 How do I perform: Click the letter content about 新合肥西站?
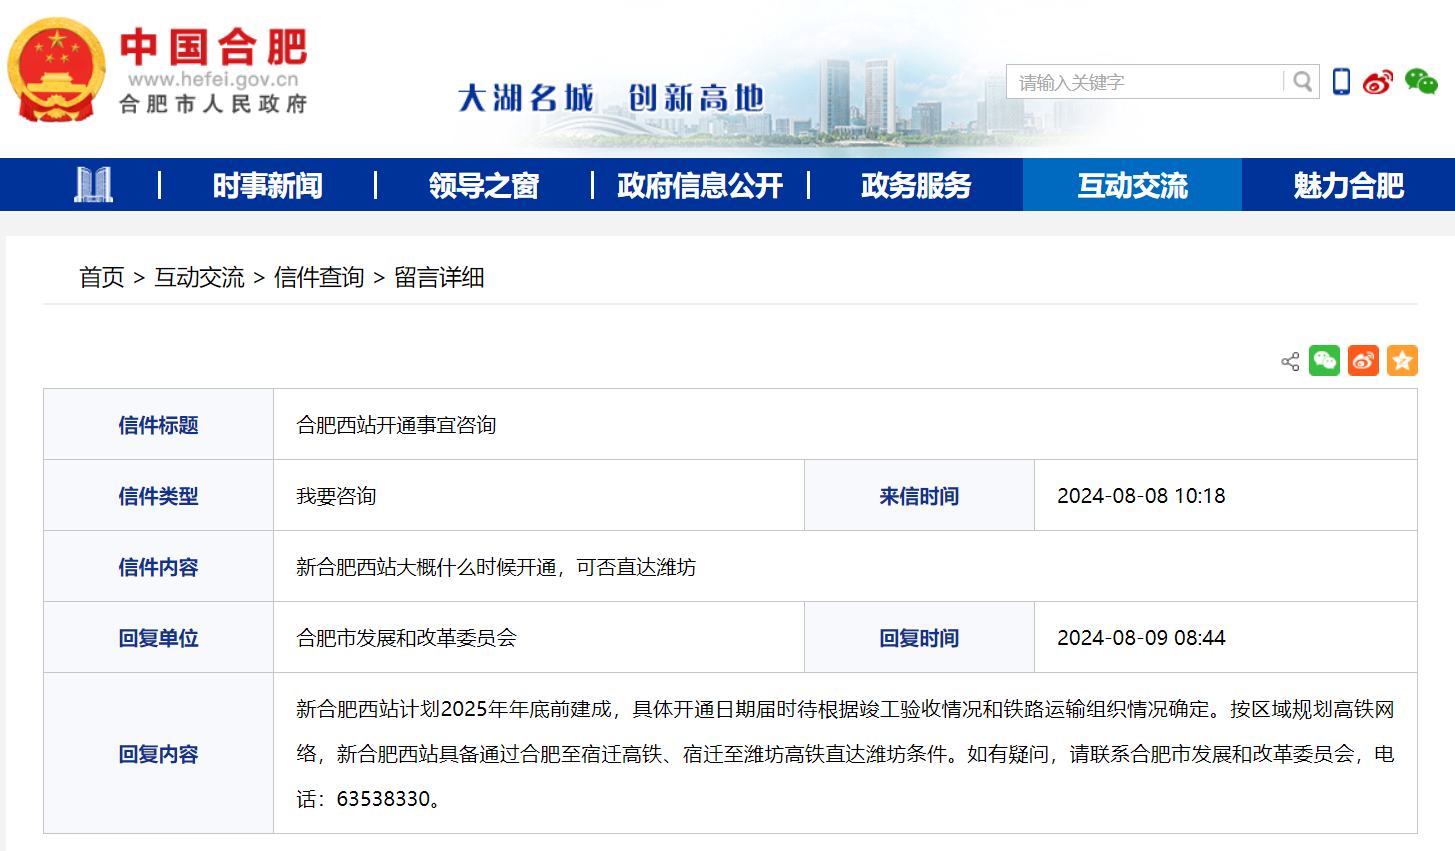pyautogui.click(x=496, y=567)
